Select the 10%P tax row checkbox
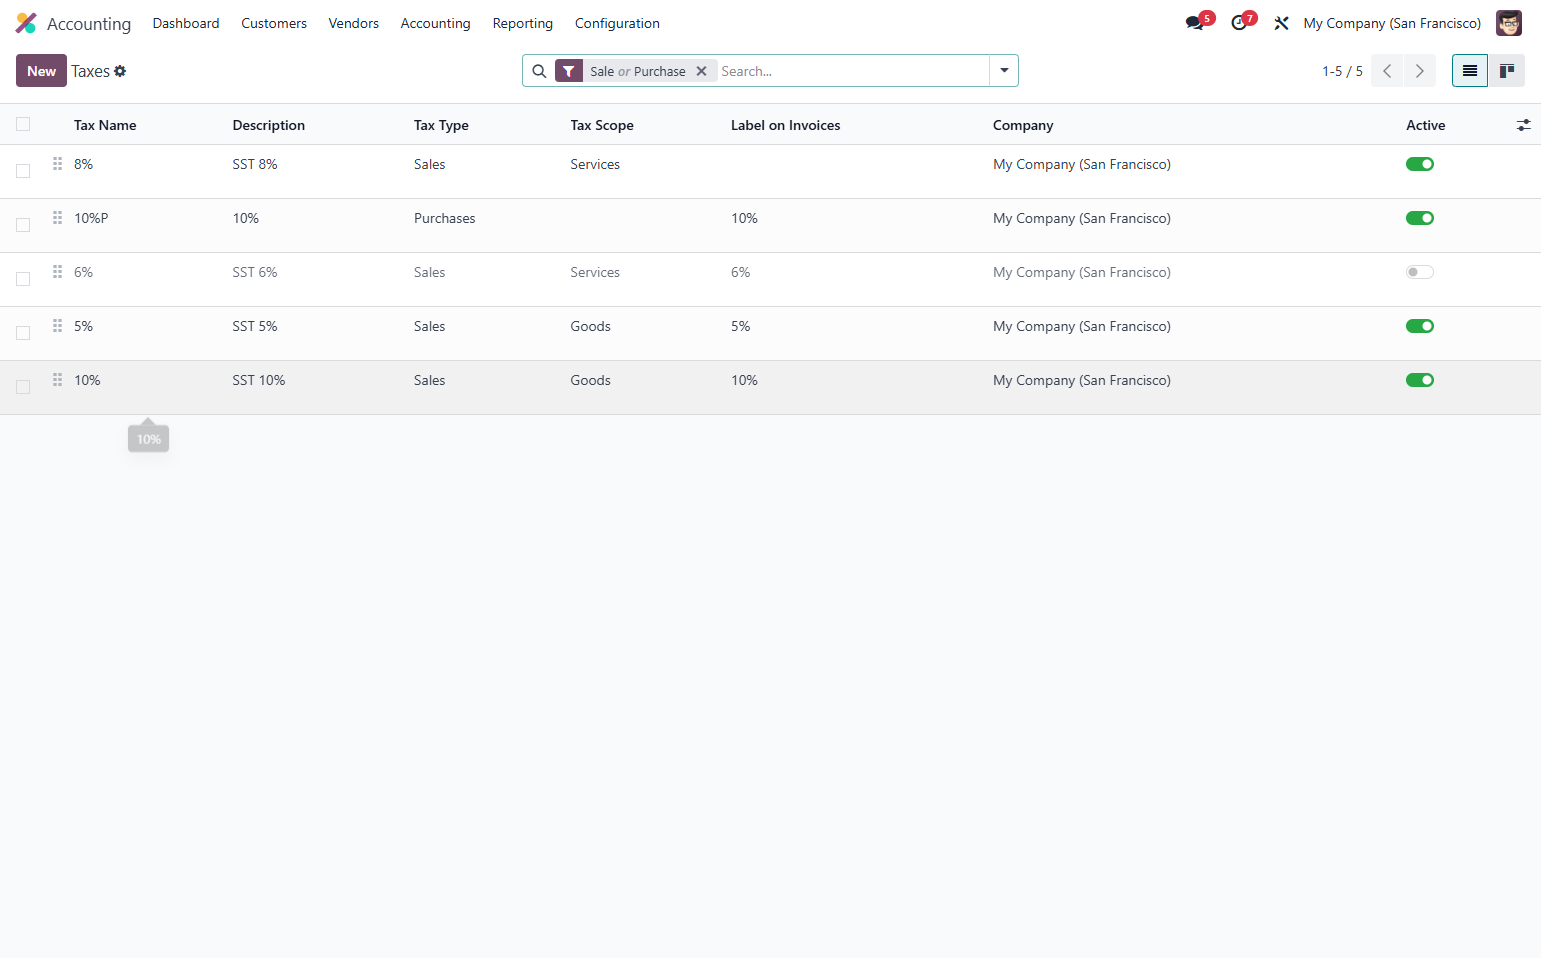The width and height of the screenshot is (1541, 958). point(23,225)
